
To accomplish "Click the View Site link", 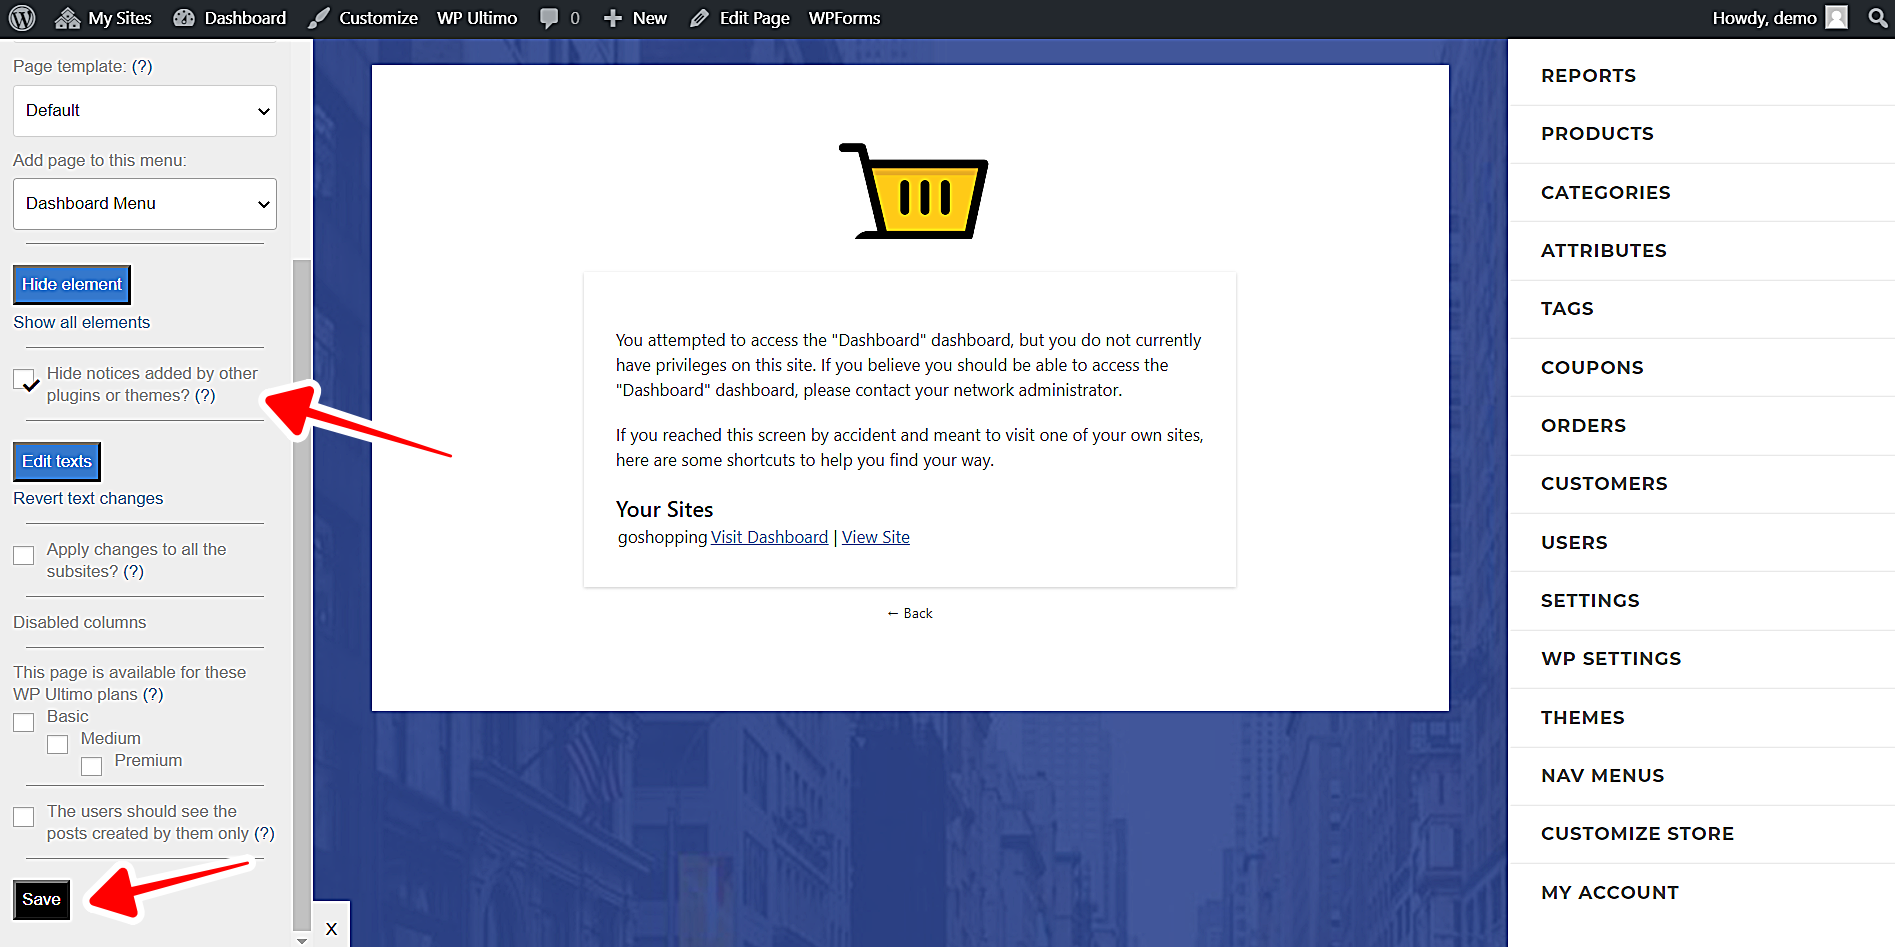I will tap(876, 537).
